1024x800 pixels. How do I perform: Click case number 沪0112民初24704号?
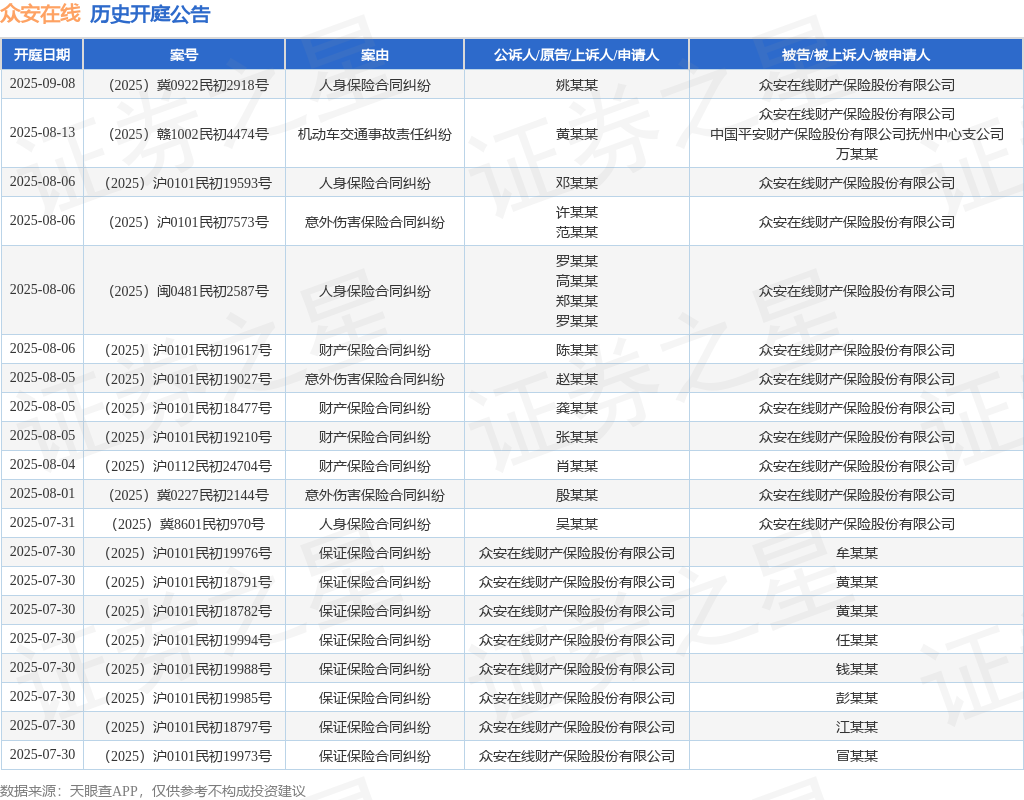pyautogui.click(x=188, y=466)
